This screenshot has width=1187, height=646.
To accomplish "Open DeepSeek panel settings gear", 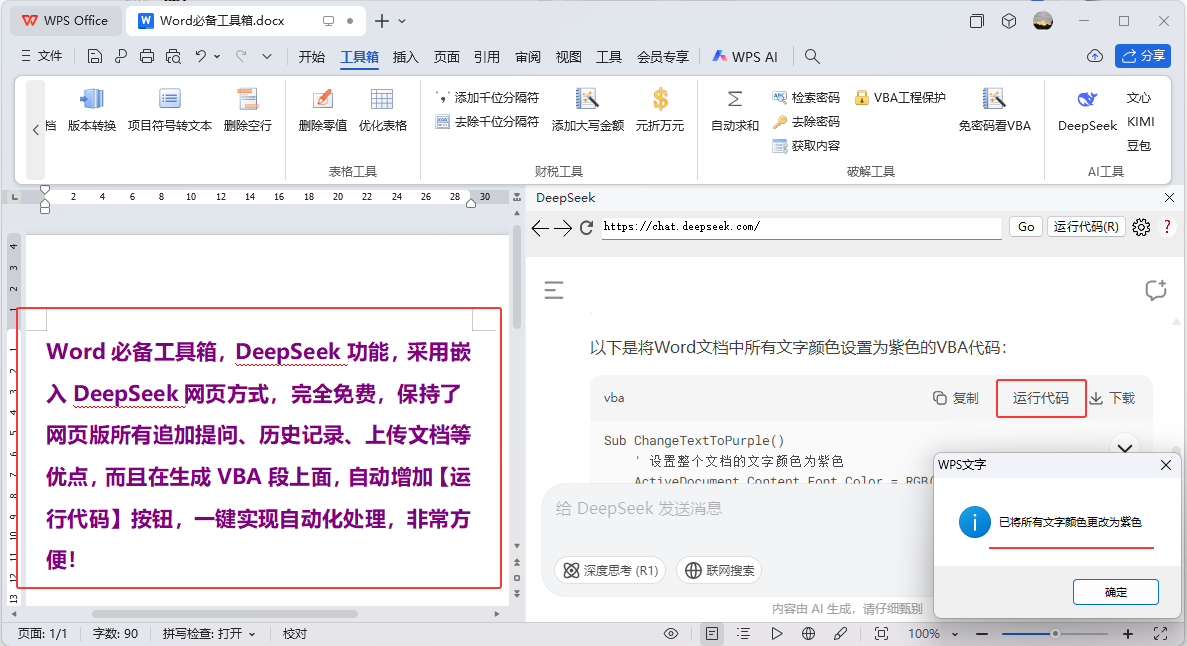I will tap(1141, 227).
